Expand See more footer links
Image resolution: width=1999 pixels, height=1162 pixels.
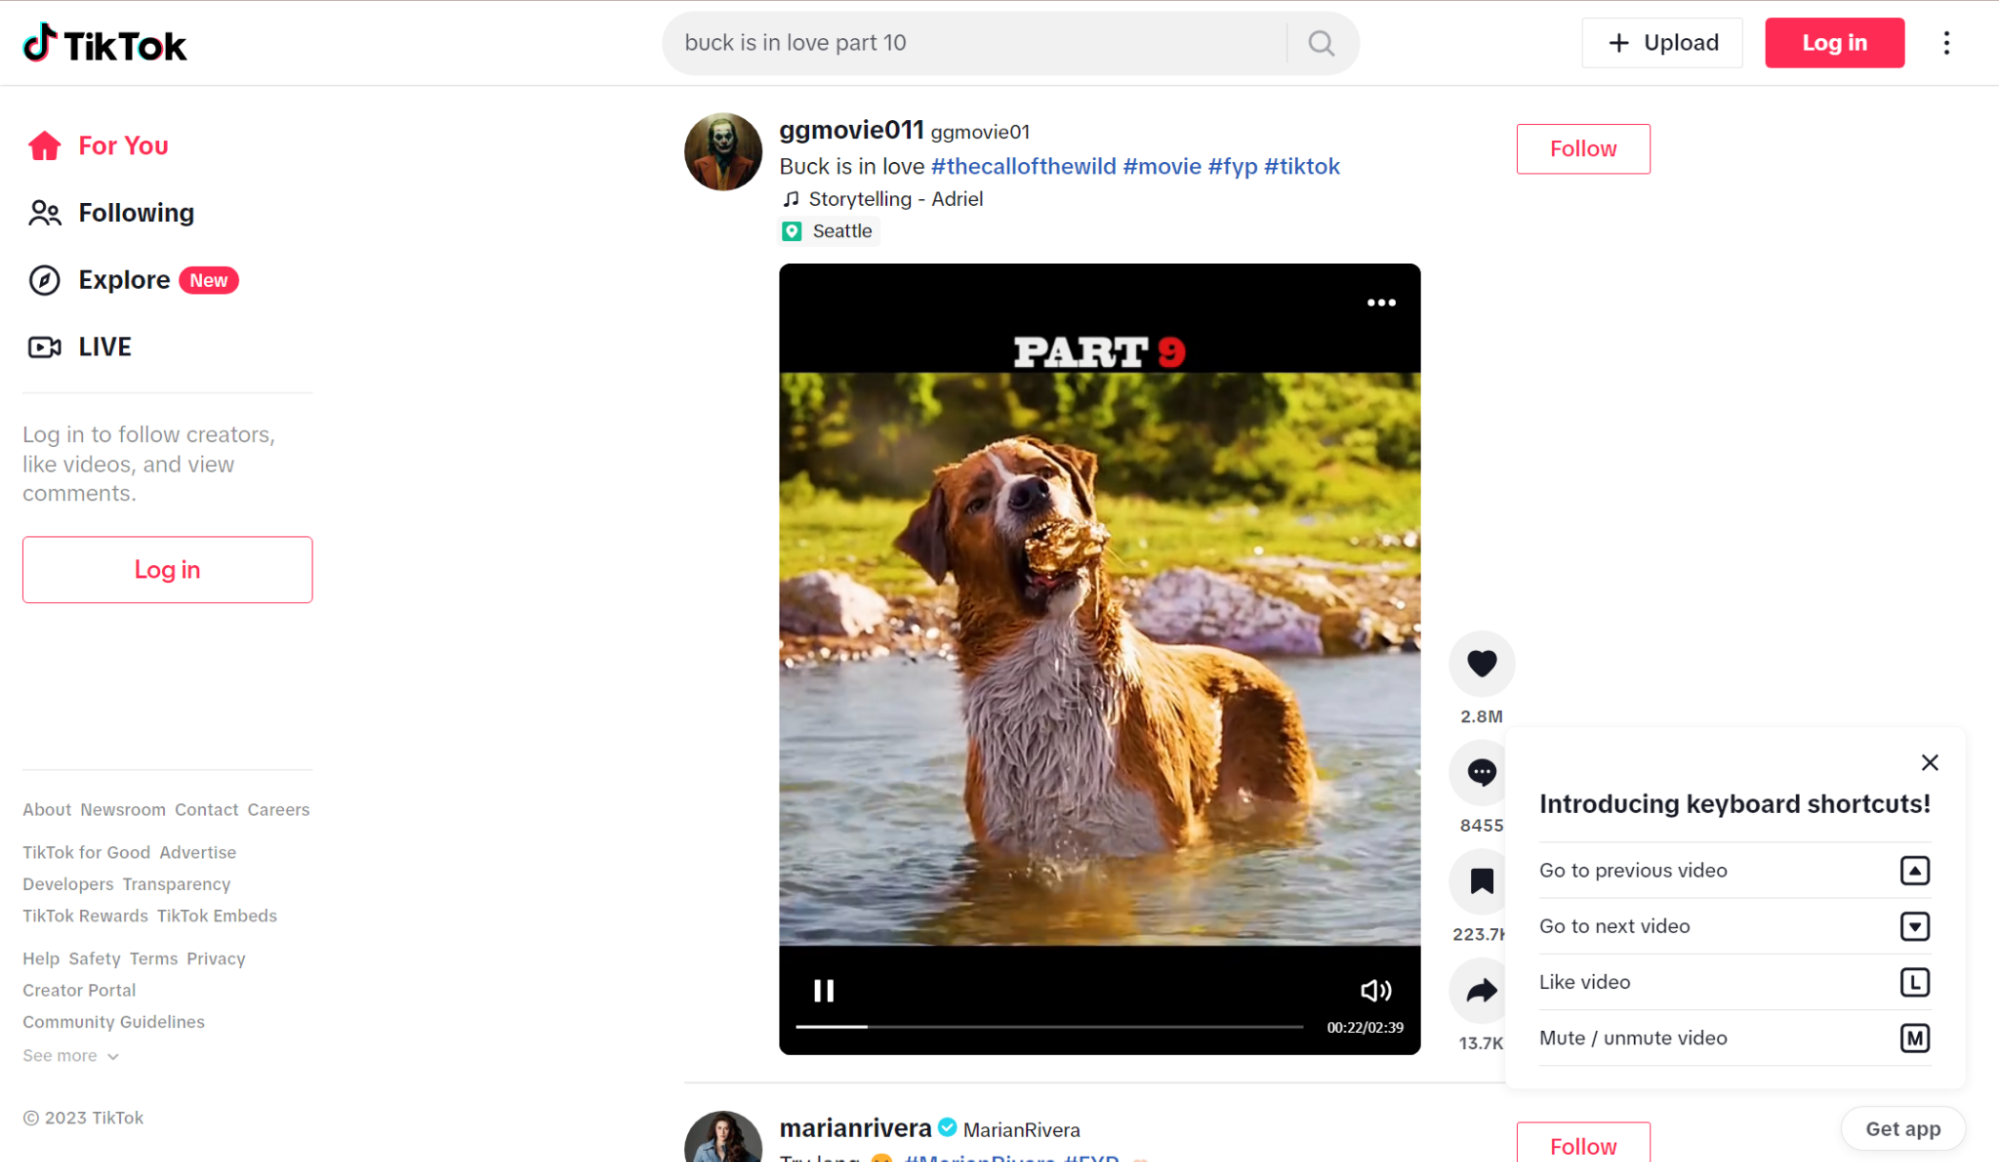pyautogui.click(x=71, y=1056)
